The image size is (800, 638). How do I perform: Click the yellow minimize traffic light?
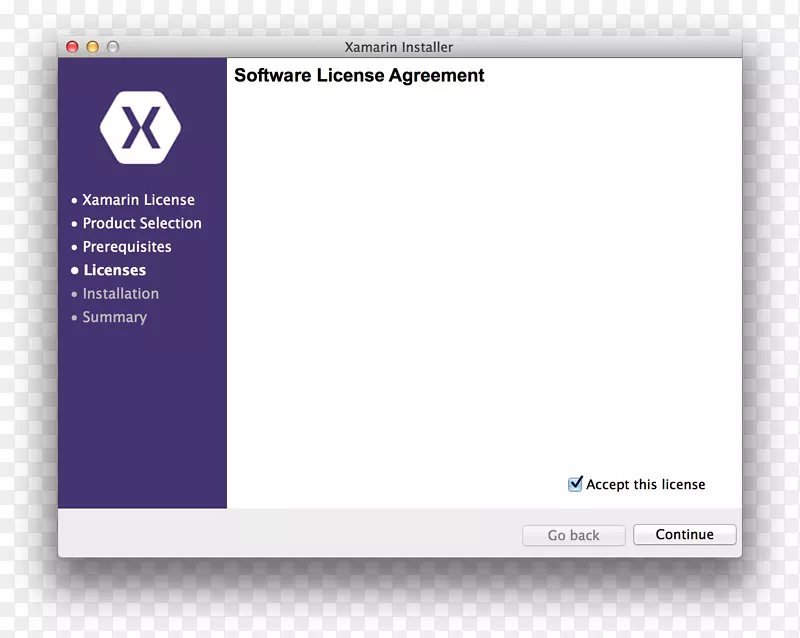point(91,46)
